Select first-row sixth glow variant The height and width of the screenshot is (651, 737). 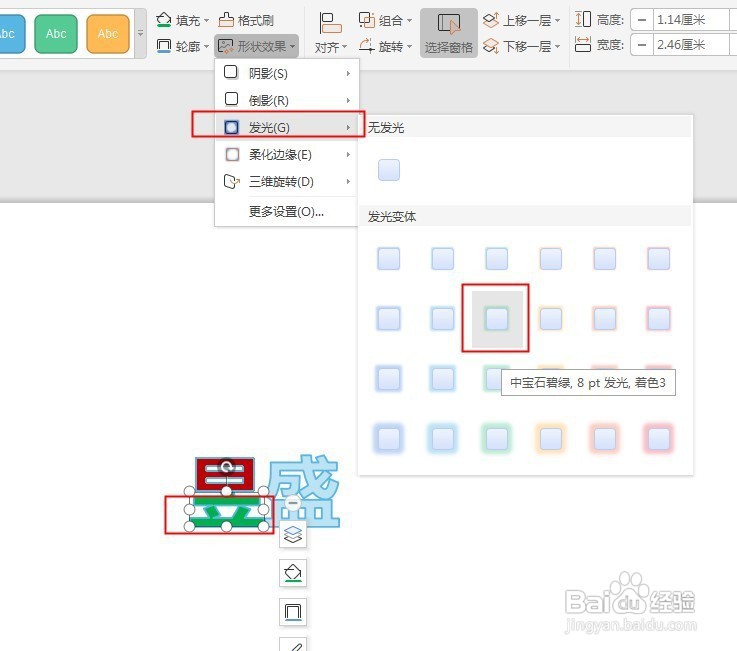coord(659,259)
